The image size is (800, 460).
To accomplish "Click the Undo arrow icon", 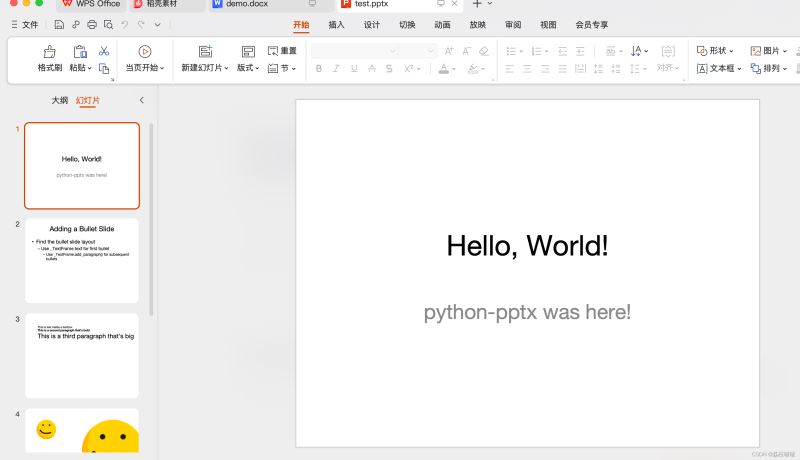I will (124, 24).
